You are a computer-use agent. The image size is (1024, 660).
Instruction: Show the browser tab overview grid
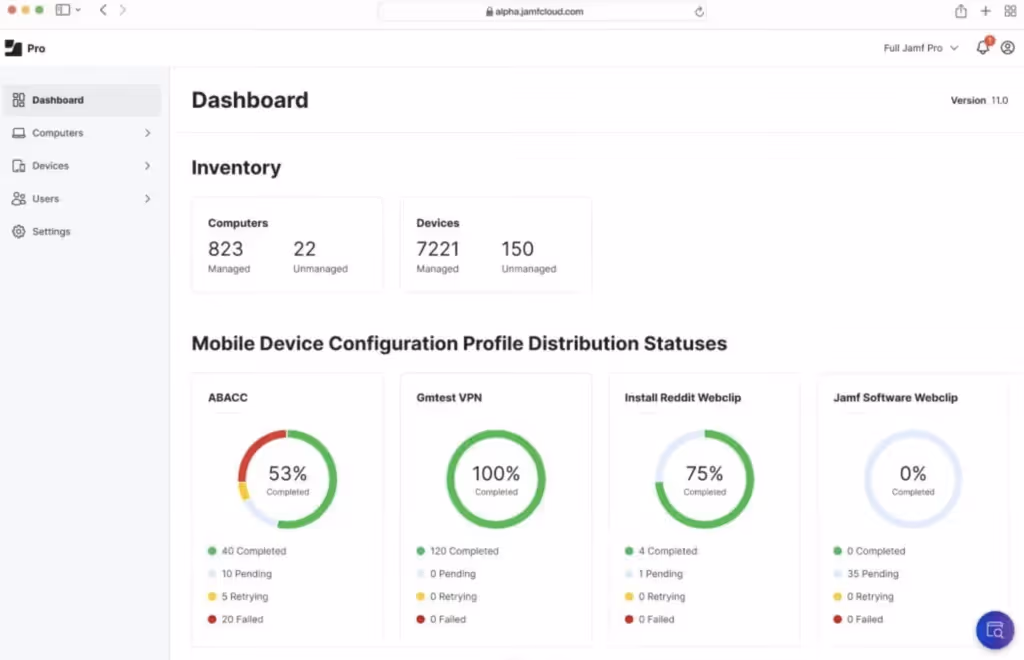(x=1010, y=11)
